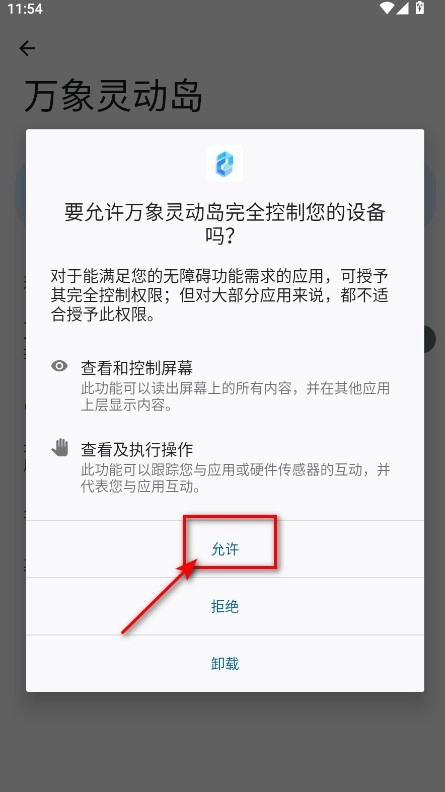Select the 查看及执行操作 heading

pos(137,449)
